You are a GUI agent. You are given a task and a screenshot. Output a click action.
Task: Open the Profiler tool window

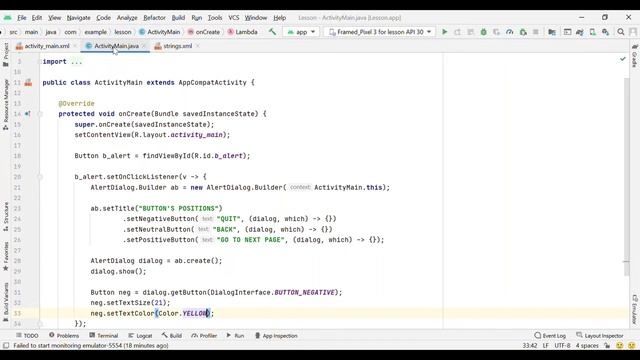click(x=204, y=336)
